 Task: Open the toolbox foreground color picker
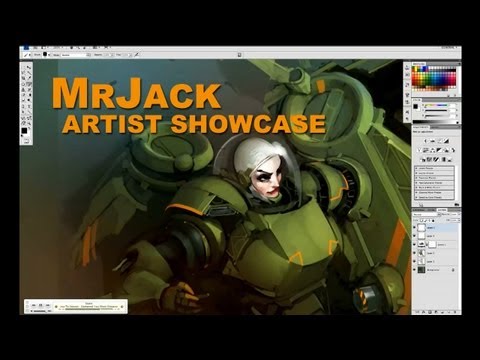[24, 130]
